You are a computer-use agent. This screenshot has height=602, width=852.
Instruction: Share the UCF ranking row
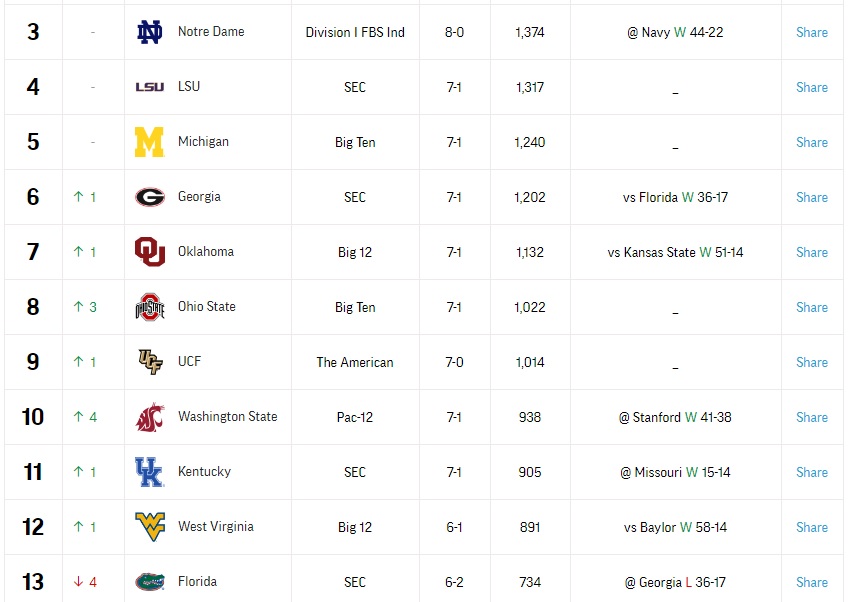pyautogui.click(x=812, y=362)
